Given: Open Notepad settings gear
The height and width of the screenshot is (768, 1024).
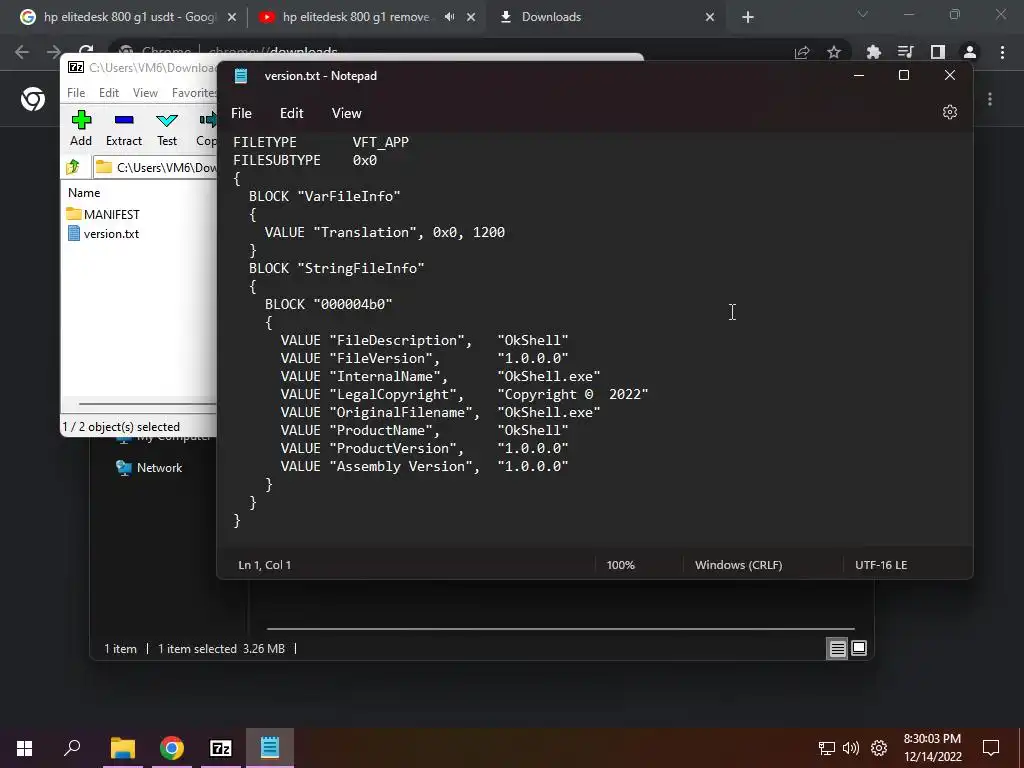Looking at the screenshot, I should (950, 112).
